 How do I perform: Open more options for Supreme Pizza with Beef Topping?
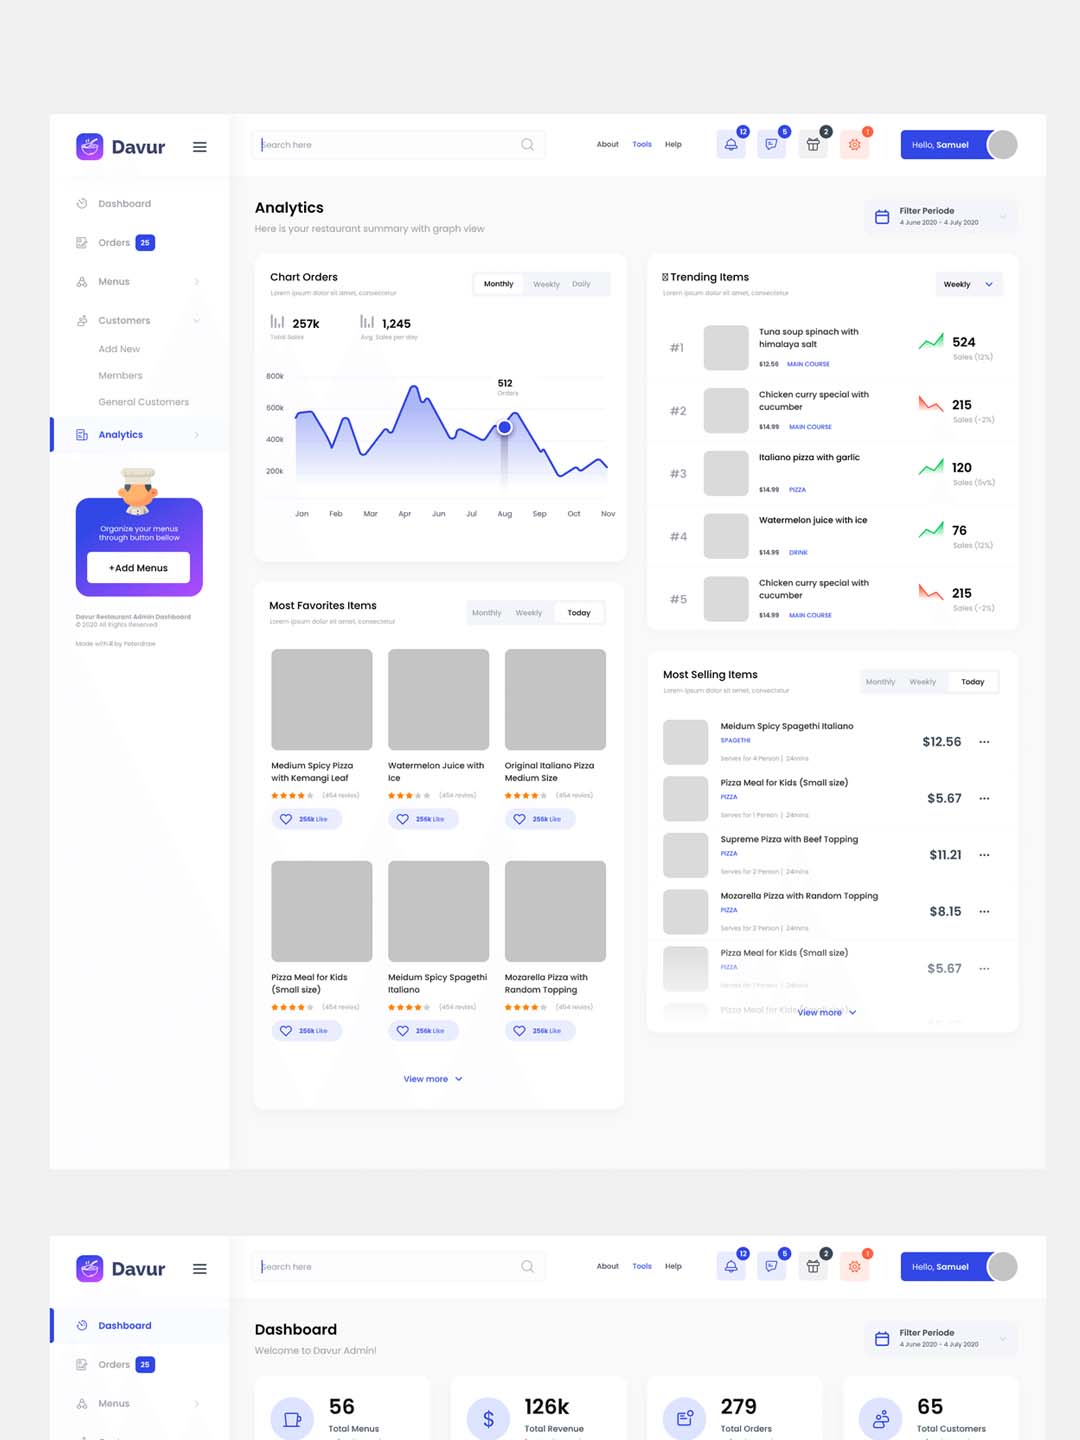pos(984,855)
